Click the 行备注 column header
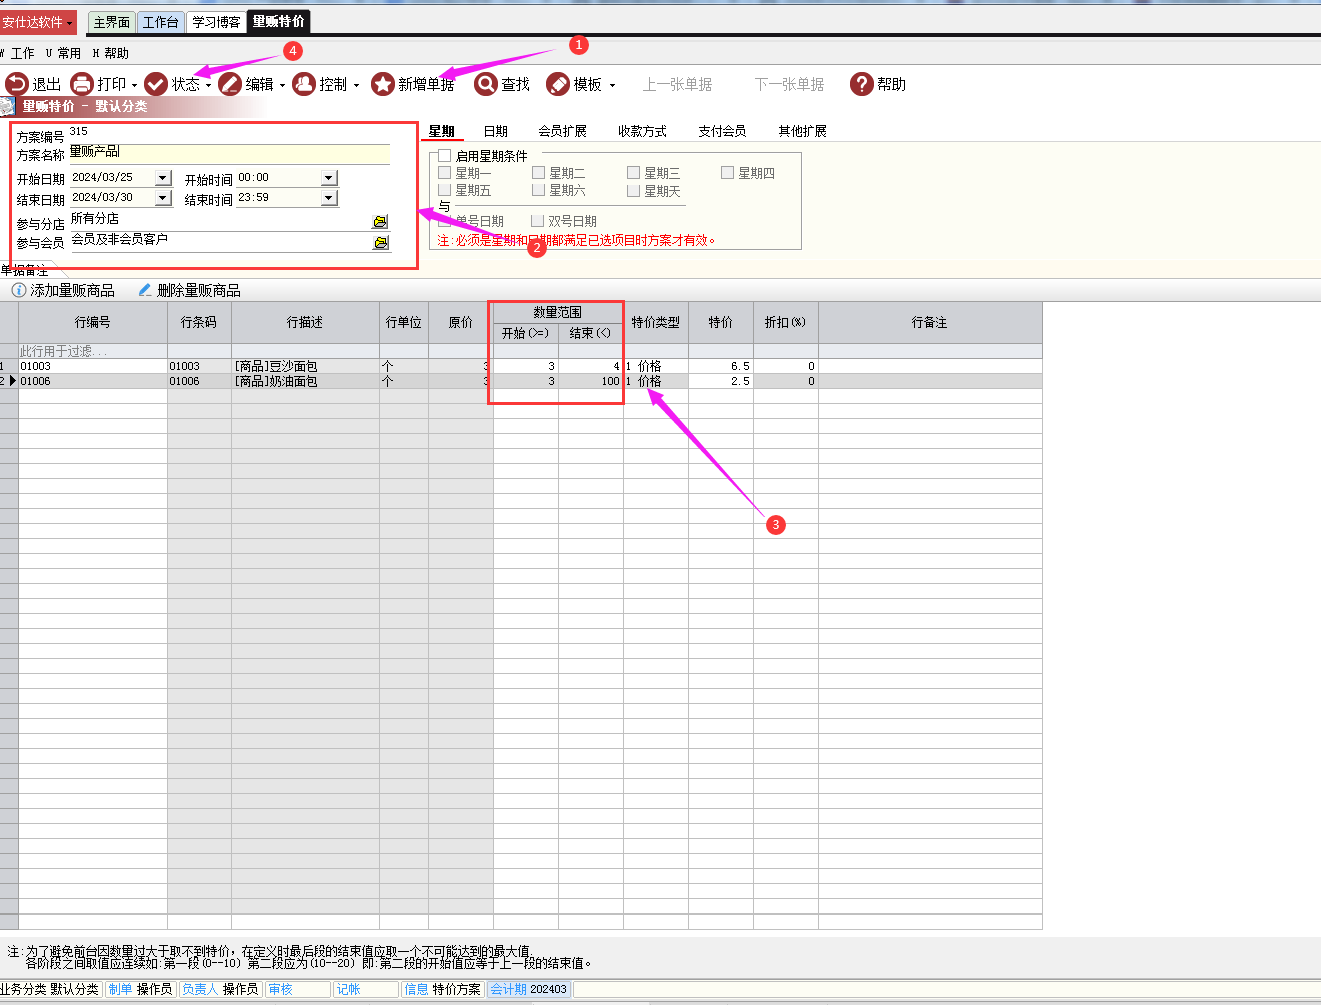Image resolution: width=1321 pixels, height=1005 pixels. 930,322
